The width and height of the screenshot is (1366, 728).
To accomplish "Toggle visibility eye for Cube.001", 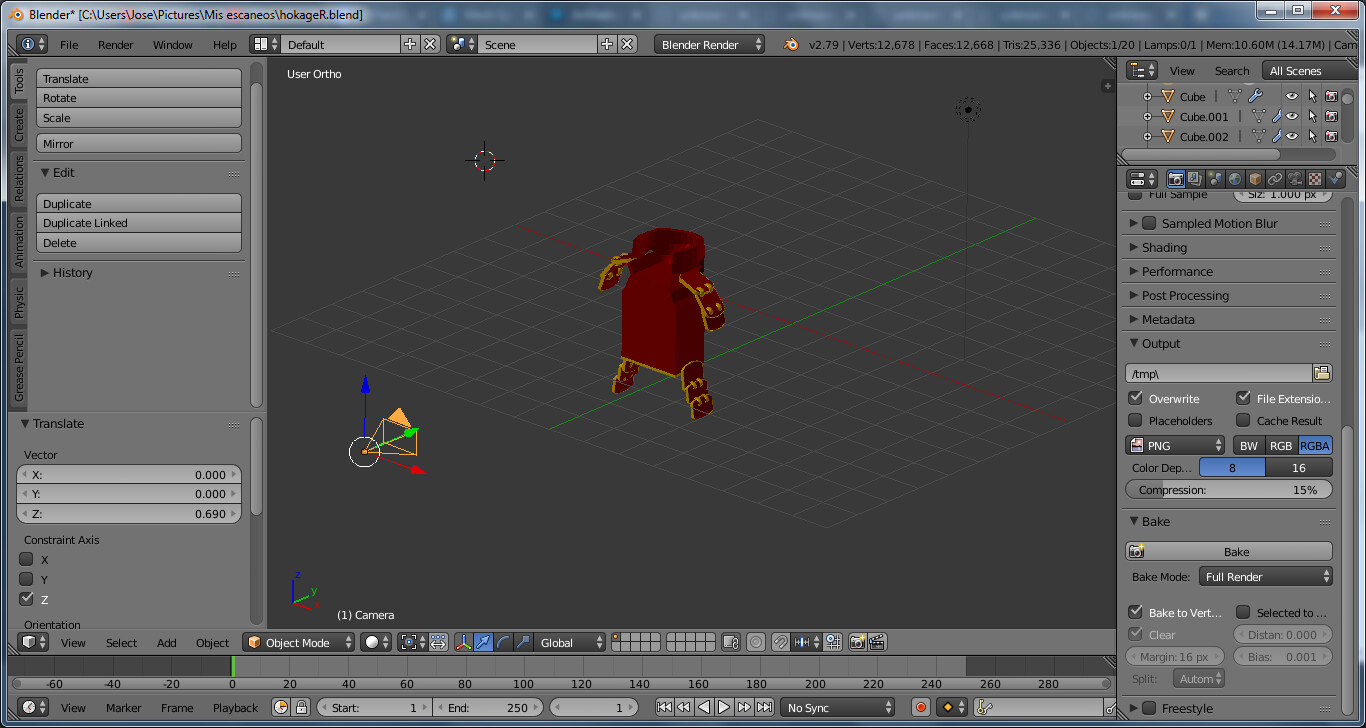I will tap(1292, 117).
